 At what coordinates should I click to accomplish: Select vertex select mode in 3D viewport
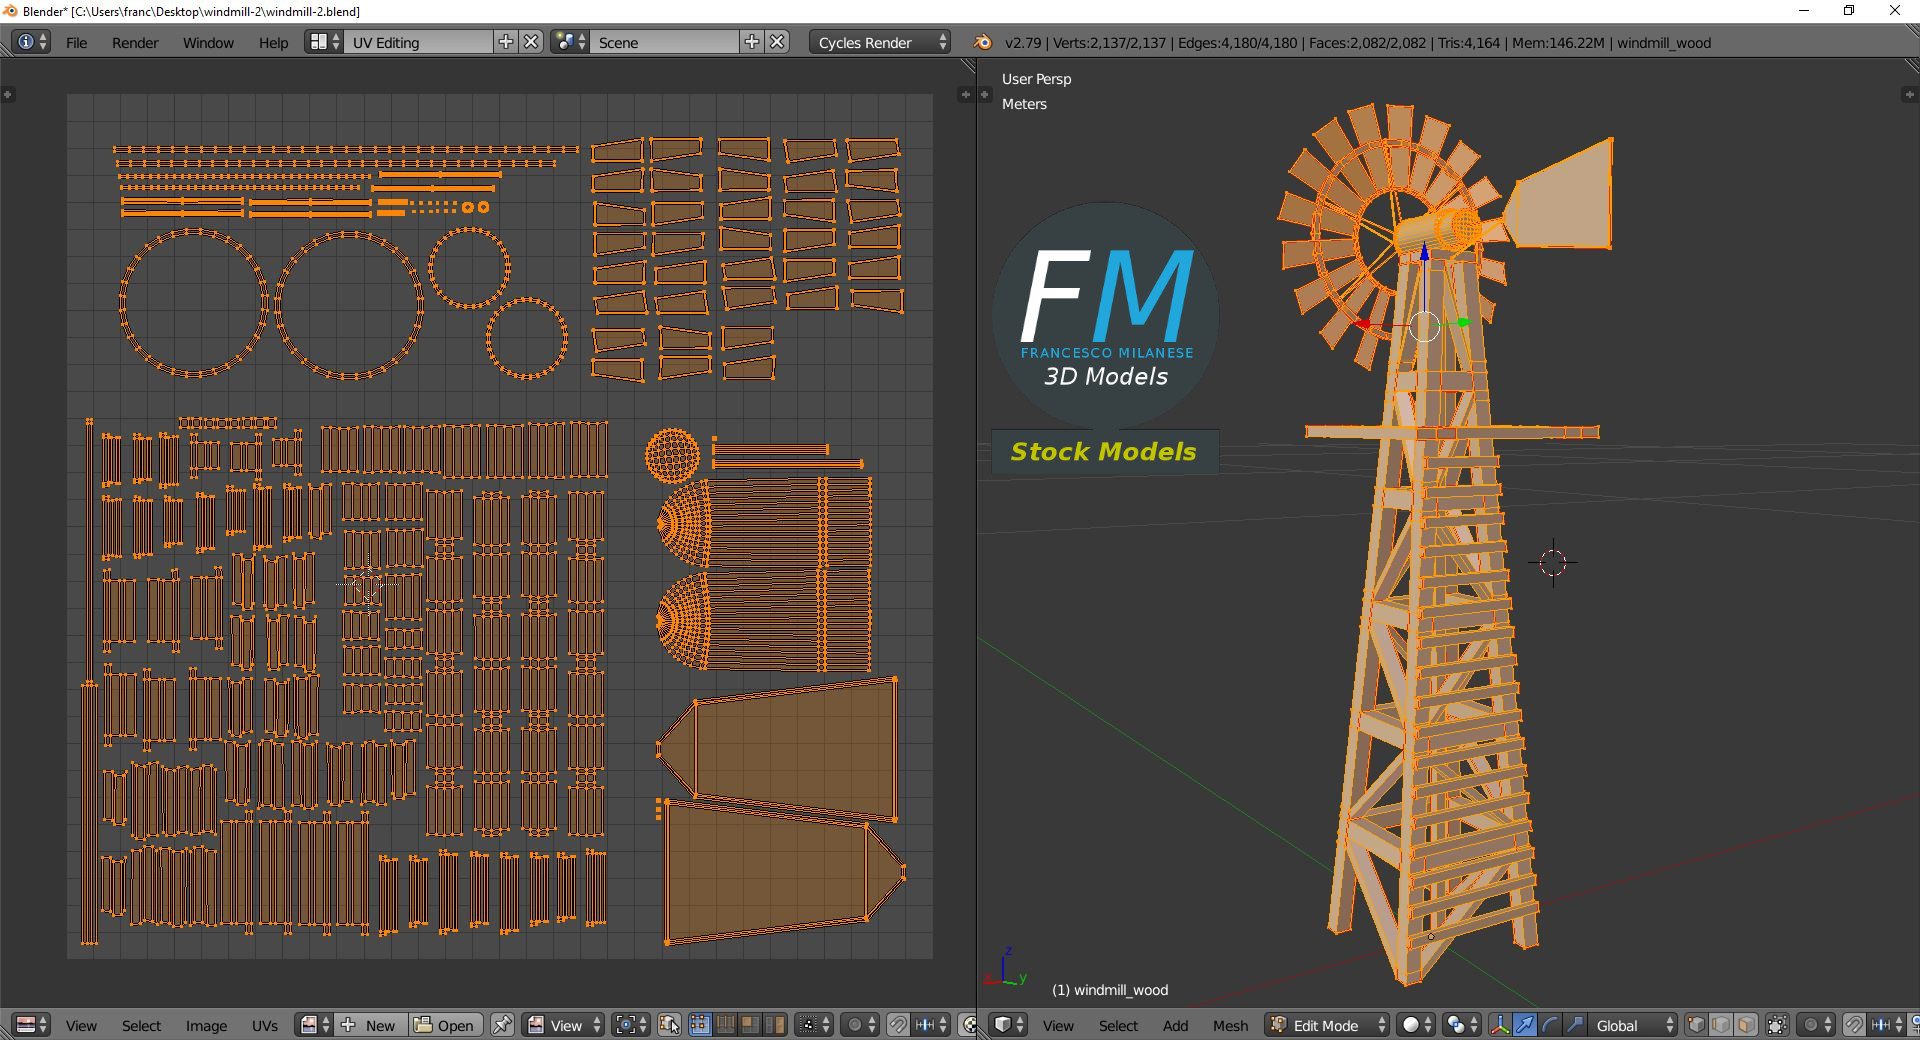tap(1696, 1025)
